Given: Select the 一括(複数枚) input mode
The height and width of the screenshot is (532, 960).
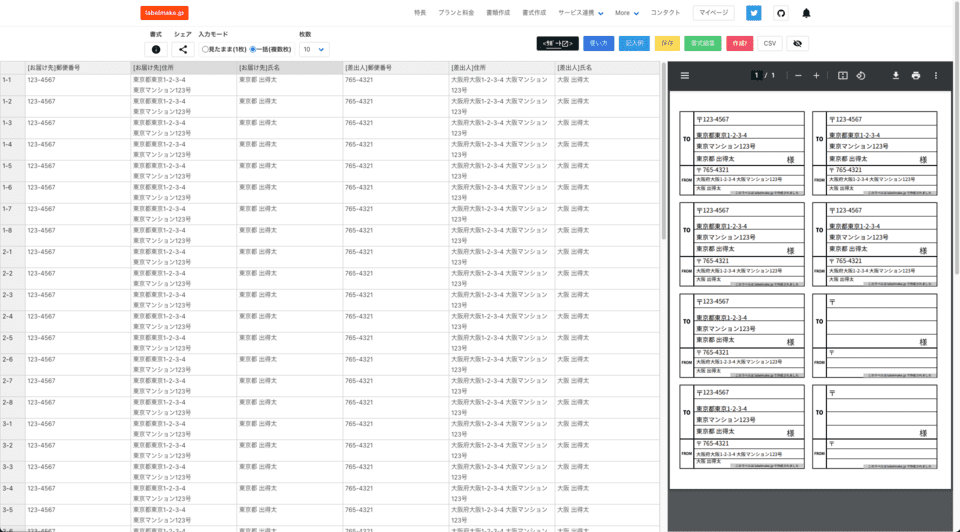Looking at the screenshot, I should click(x=253, y=50).
